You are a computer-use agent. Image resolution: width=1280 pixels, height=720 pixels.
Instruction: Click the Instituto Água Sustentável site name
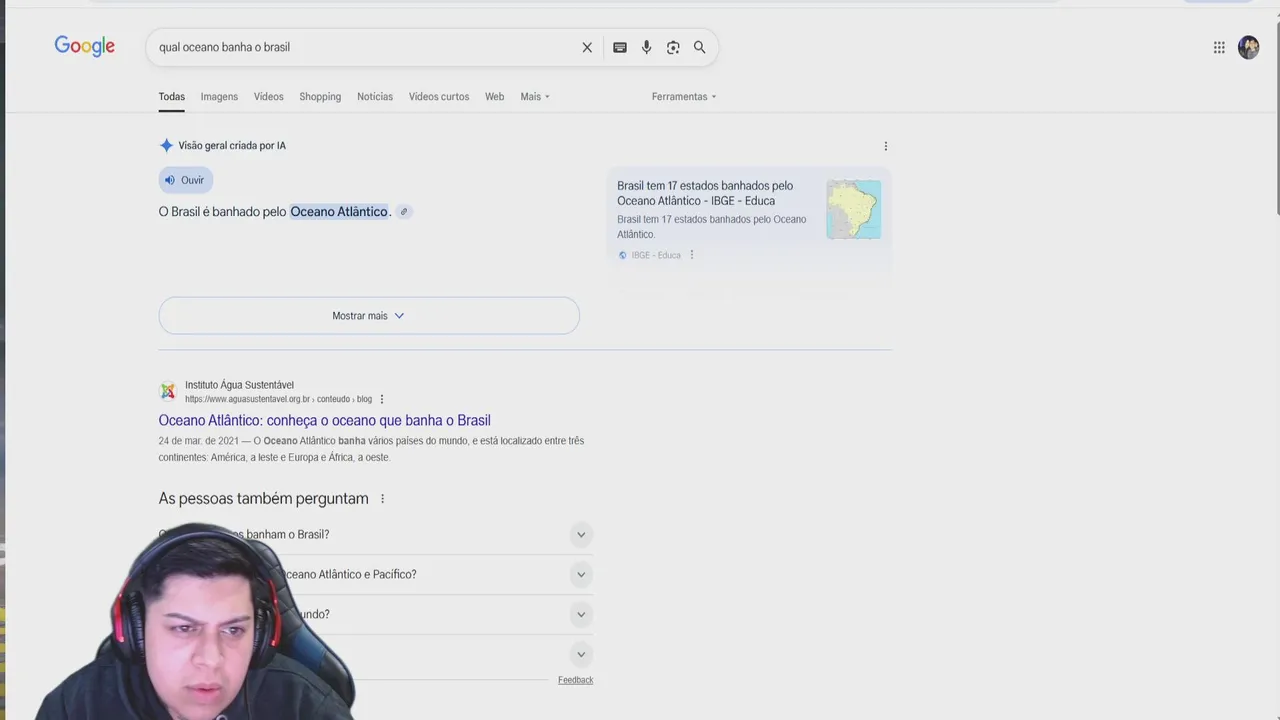click(x=239, y=385)
